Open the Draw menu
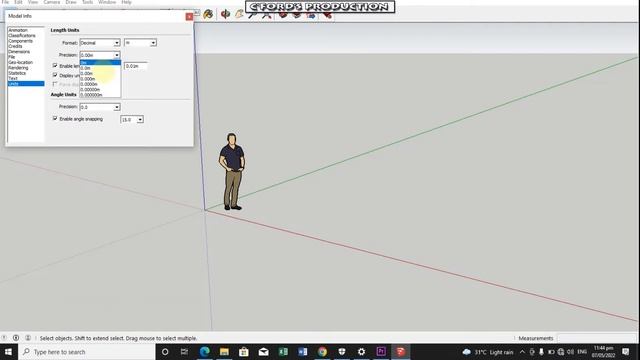The width and height of the screenshot is (640, 360). [71, 2]
